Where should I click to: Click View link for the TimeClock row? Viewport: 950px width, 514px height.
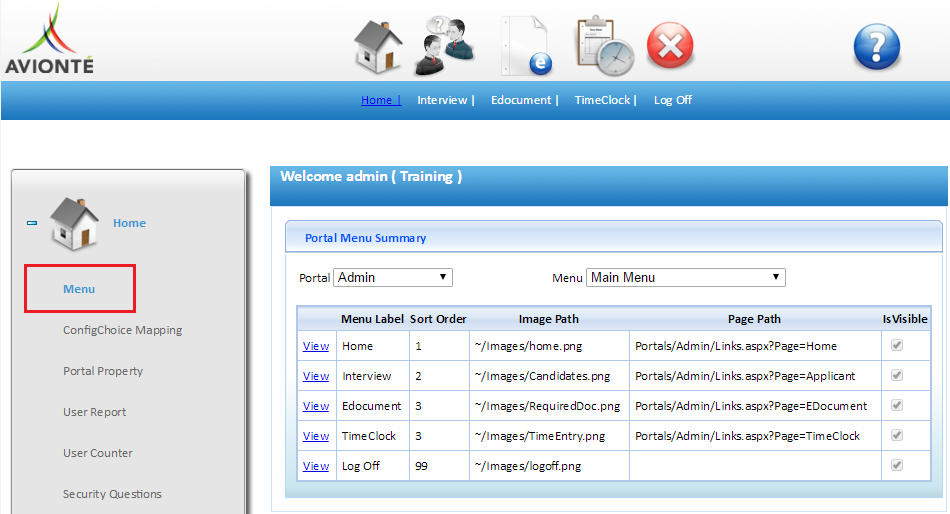(316, 436)
